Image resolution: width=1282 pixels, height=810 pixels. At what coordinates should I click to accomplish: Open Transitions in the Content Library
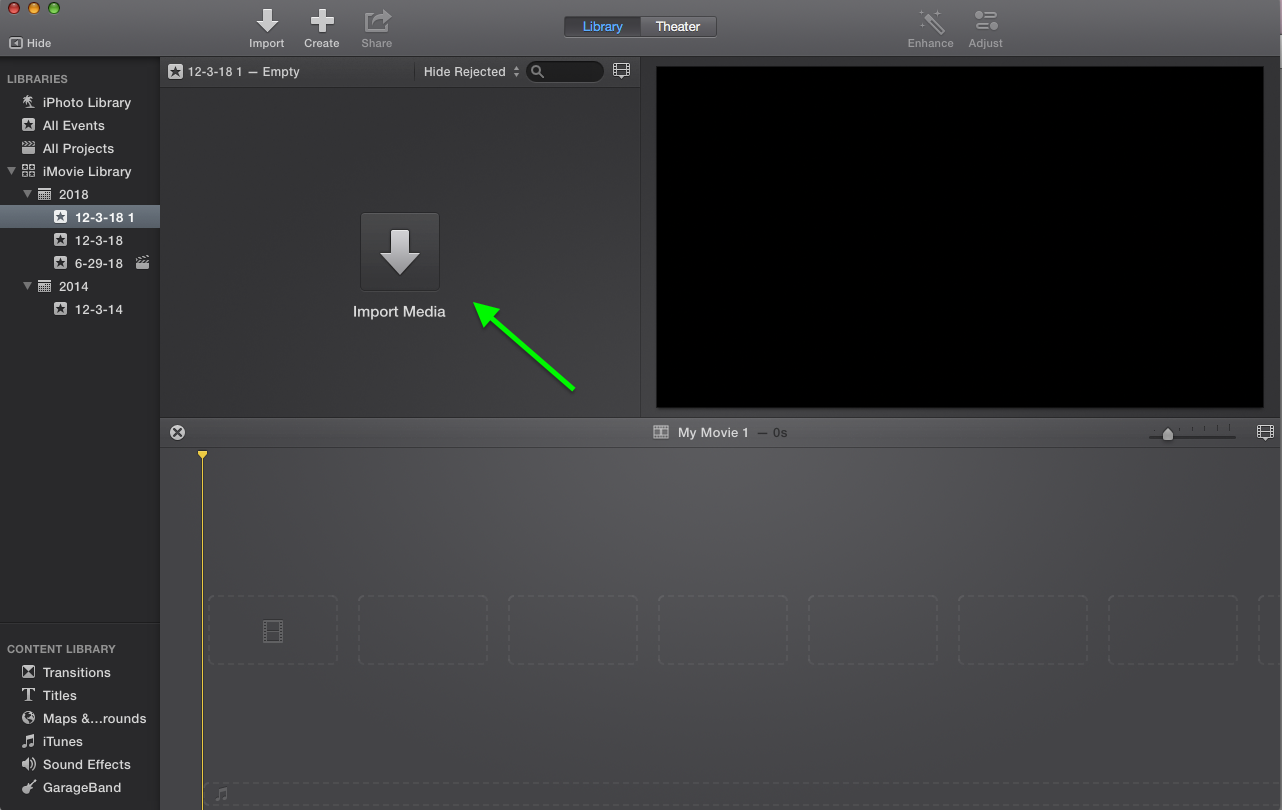click(76, 672)
